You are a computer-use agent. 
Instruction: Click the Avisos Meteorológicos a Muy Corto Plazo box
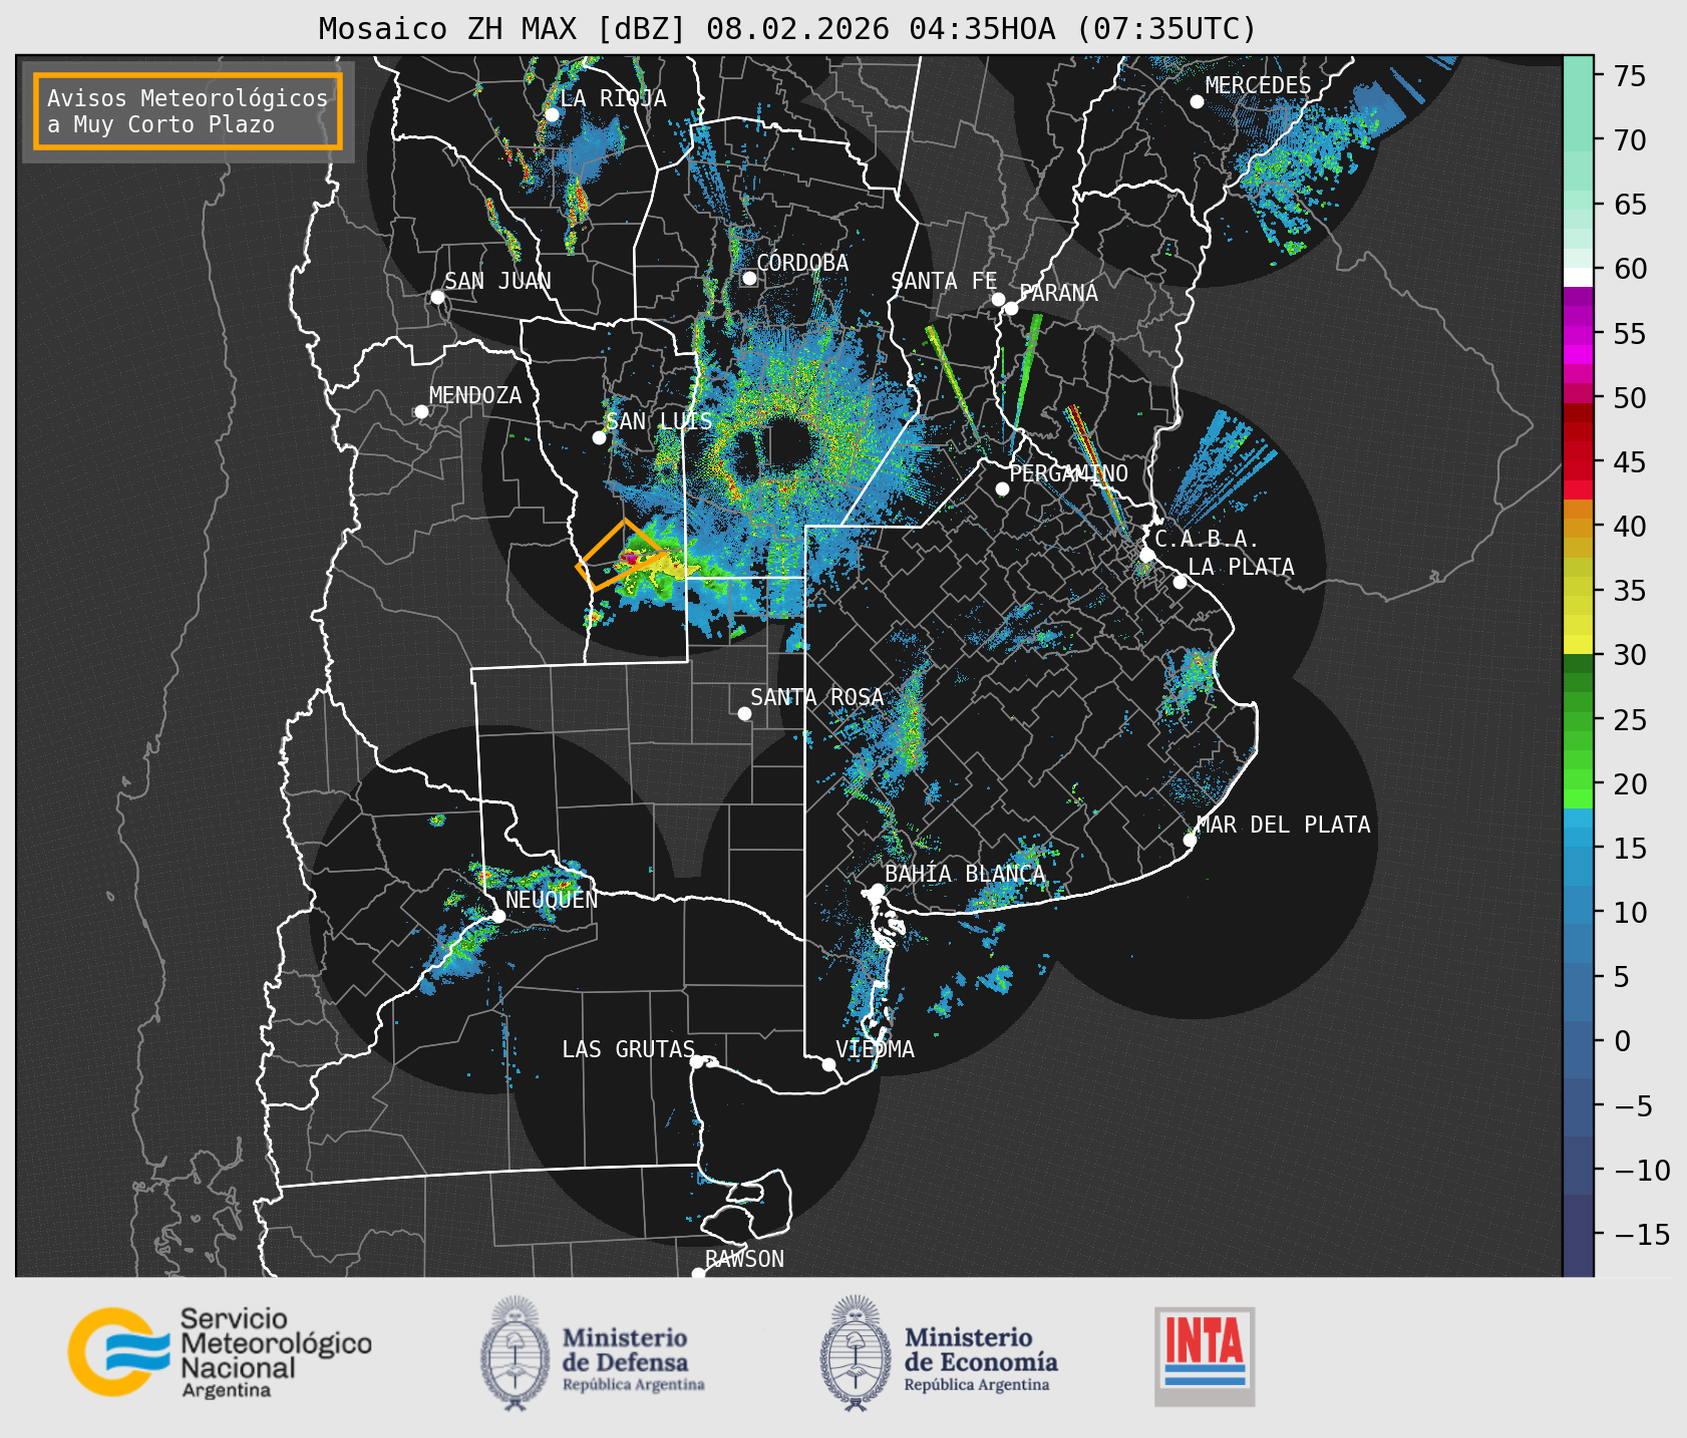point(188,111)
